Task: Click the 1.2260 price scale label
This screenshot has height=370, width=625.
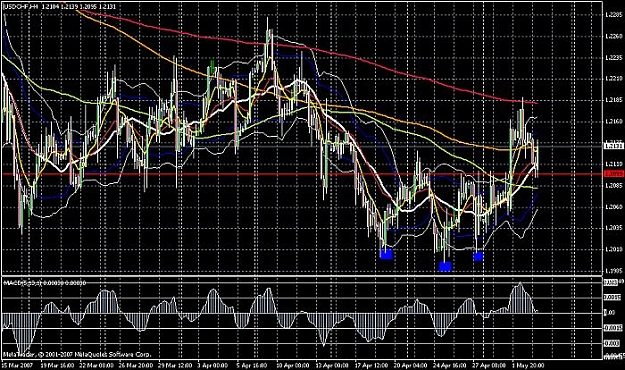Action: pos(613,36)
